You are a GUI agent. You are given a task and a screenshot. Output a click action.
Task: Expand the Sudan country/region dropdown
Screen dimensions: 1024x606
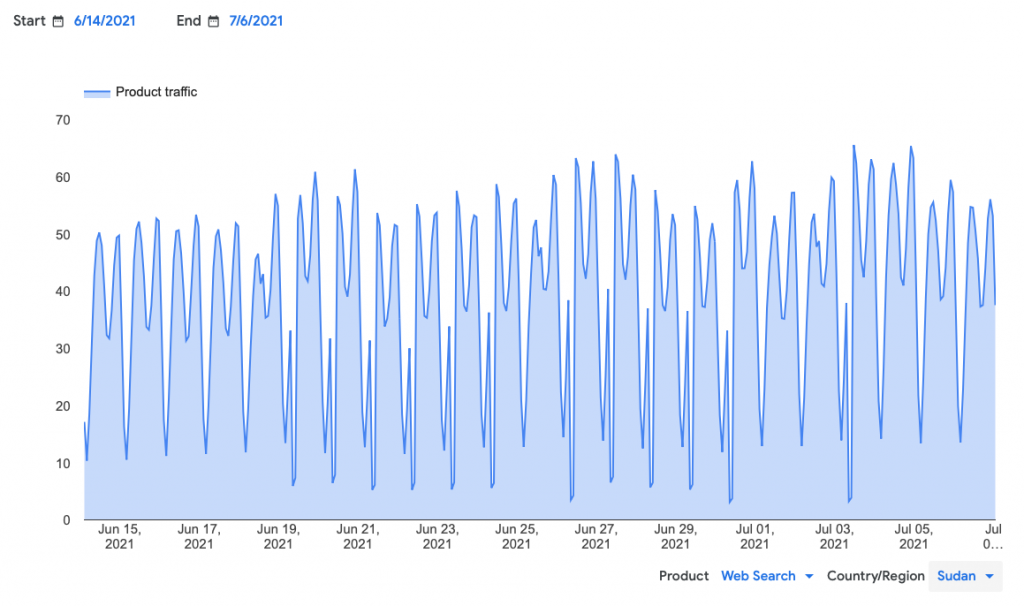[965, 576]
